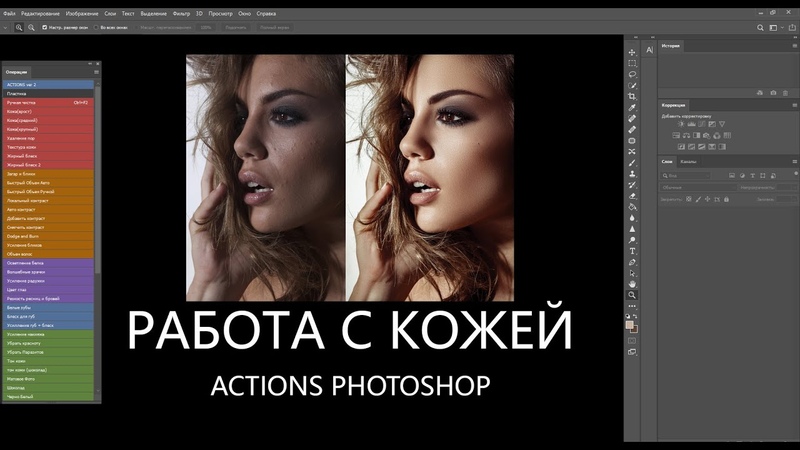
Task: Select the Horizontal Type tool
Action: [632, 251]
